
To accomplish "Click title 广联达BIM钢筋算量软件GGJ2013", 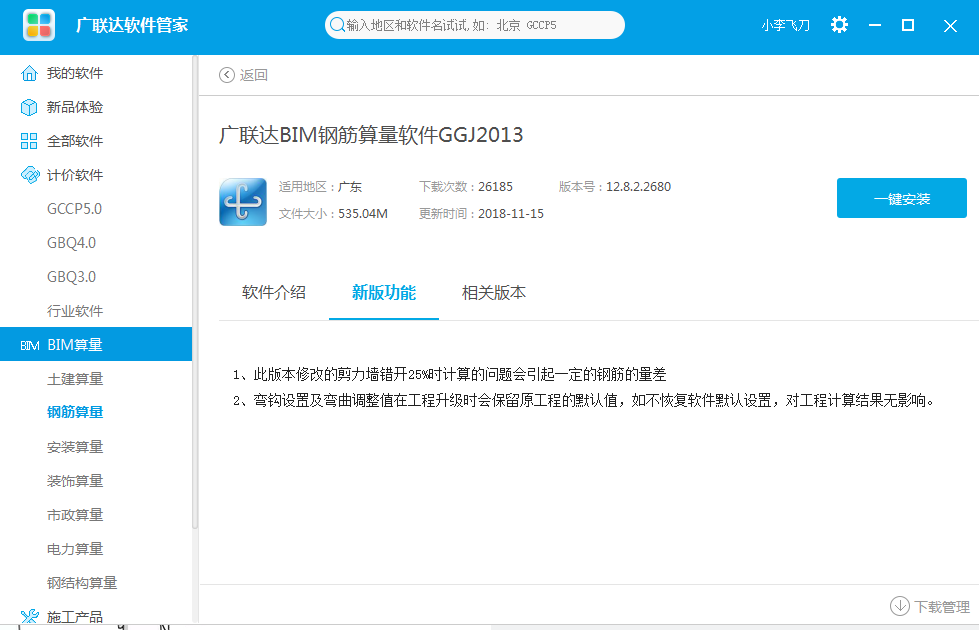I will pyautogui.click(x=371, y=135).
